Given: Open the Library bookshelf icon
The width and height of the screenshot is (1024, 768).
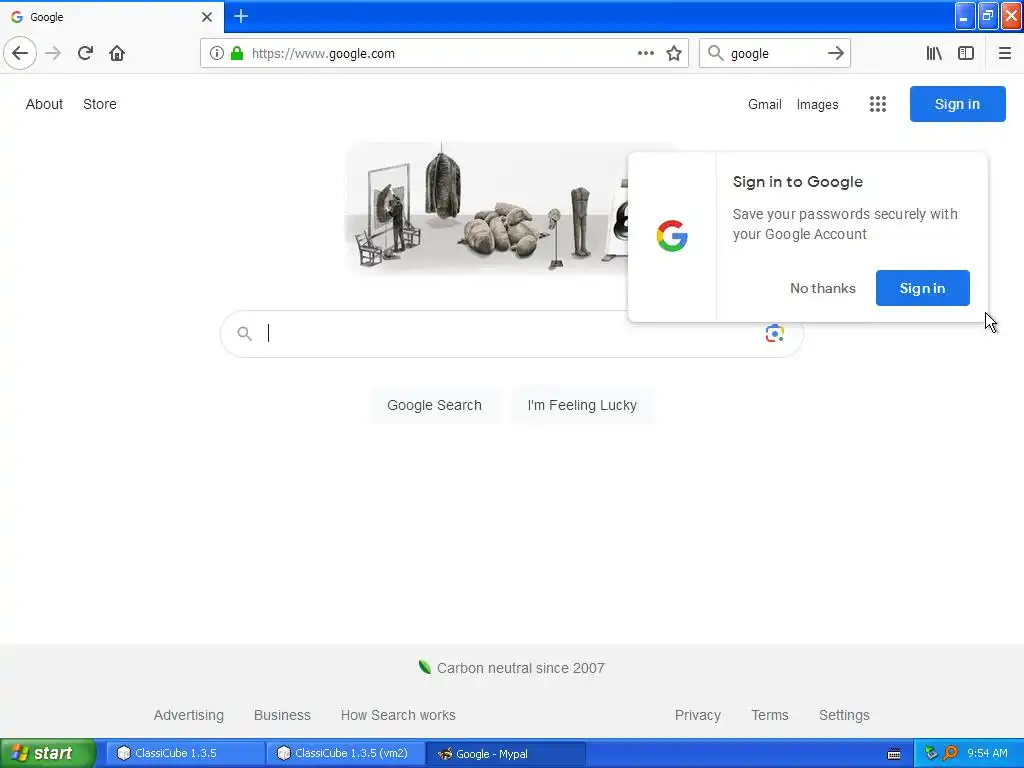Looking at the screenshot, I should [x=934, y=53].
